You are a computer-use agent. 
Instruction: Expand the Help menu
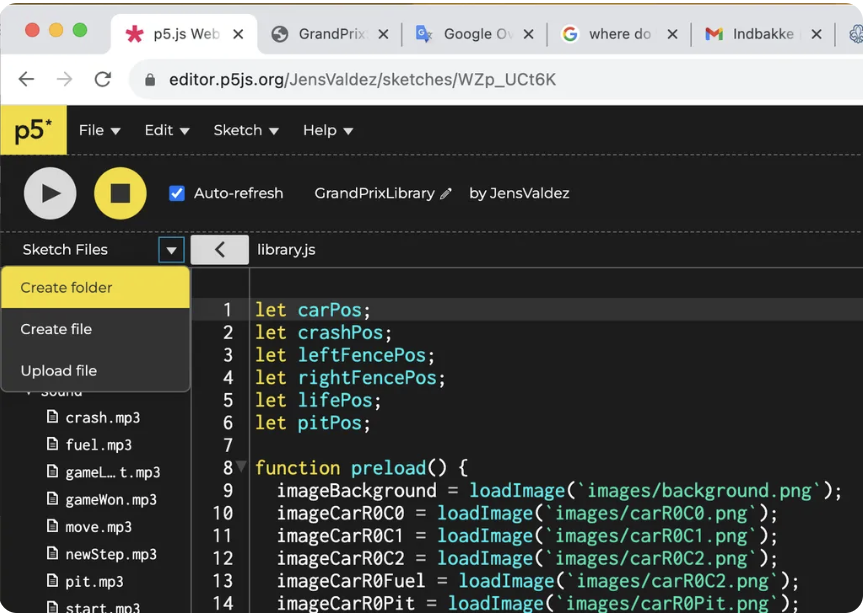click(328, 130)
